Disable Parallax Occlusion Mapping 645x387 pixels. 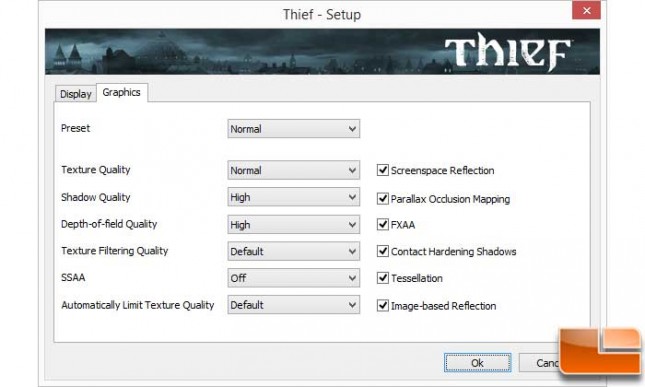(x=383, y=199)
